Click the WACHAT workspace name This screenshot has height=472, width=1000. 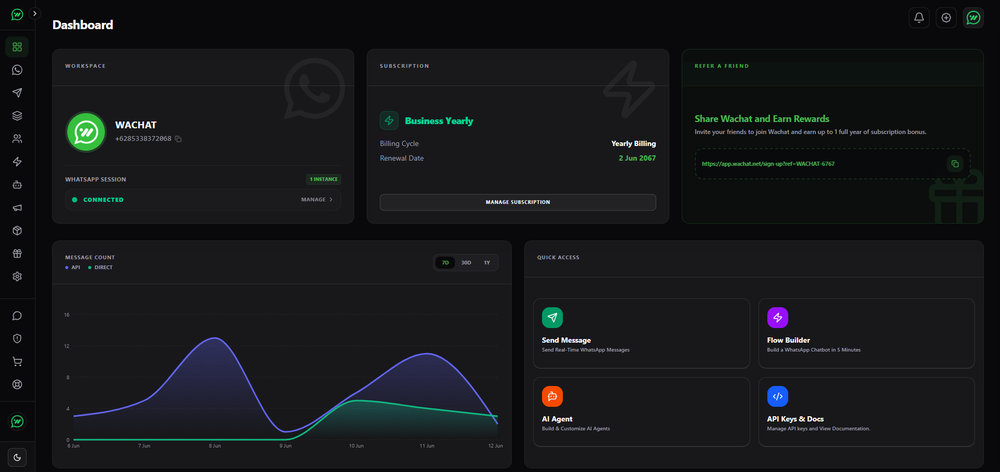[135, 125]
